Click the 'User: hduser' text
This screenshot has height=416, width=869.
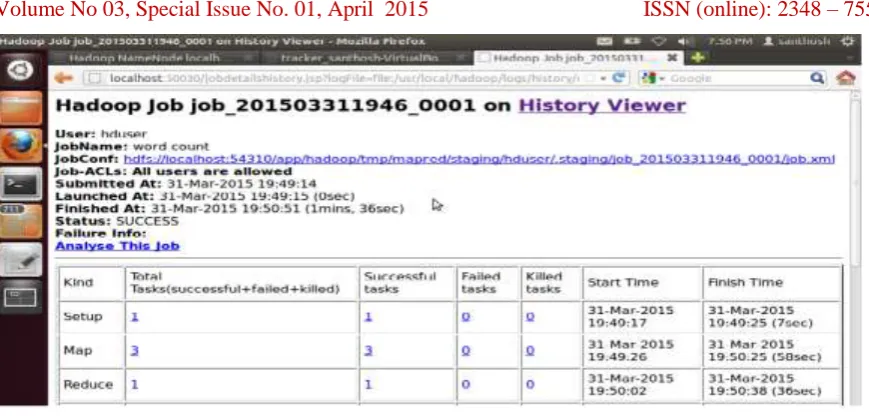pos(101,134)
